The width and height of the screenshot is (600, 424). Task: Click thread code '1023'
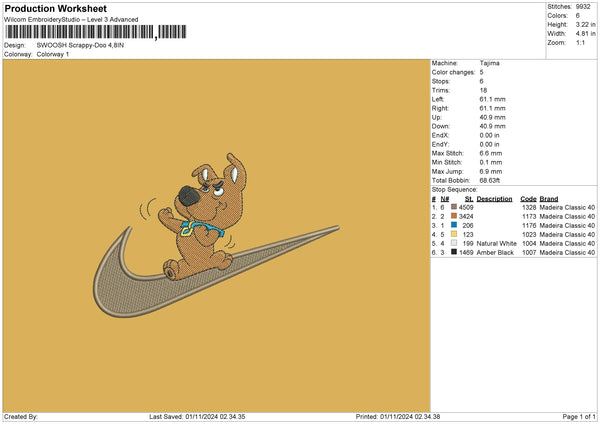529,235
